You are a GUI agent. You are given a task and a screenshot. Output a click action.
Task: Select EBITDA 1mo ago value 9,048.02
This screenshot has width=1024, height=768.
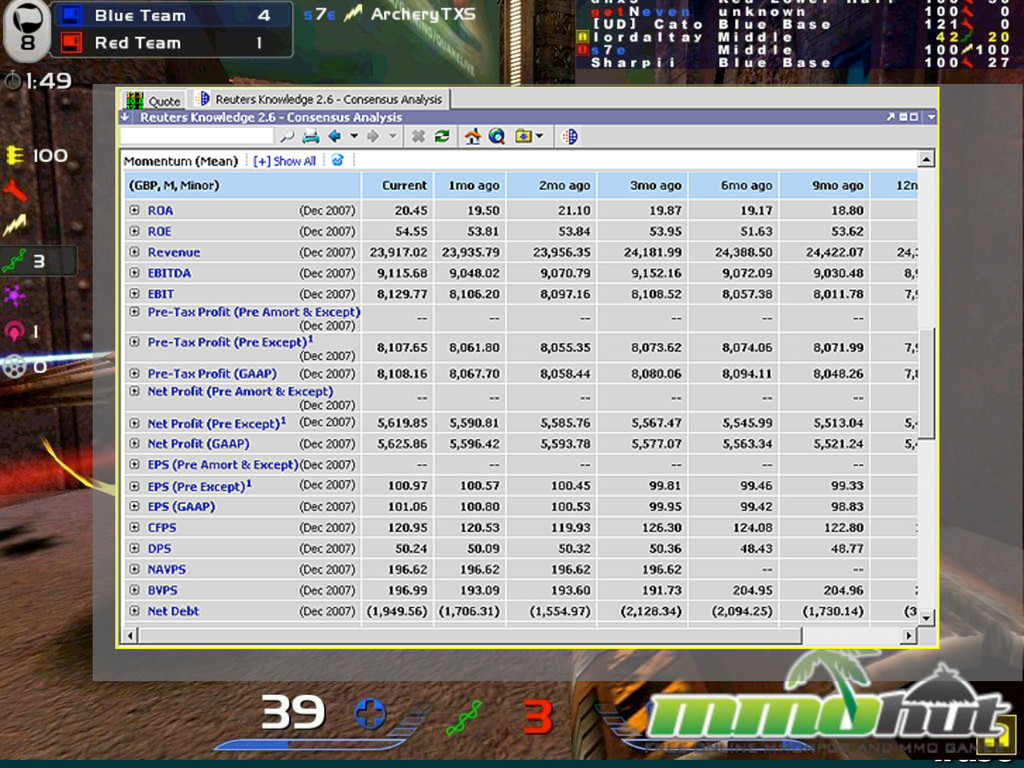474,273
